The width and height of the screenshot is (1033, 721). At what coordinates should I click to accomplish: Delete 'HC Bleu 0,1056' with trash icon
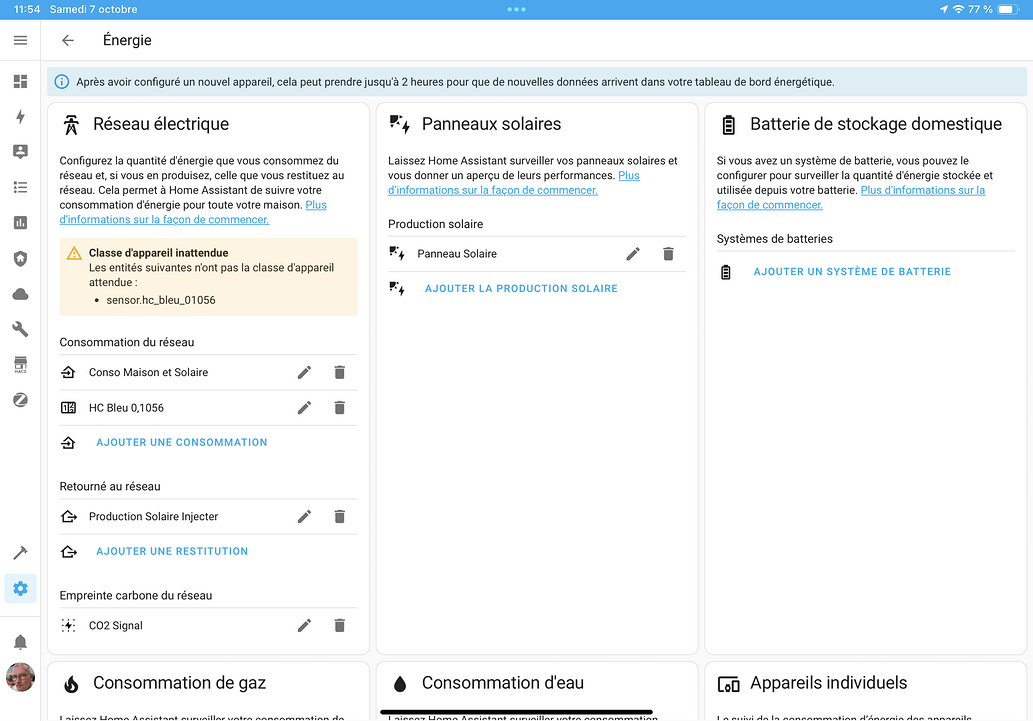pyautogui.click(x=339, y=407)
